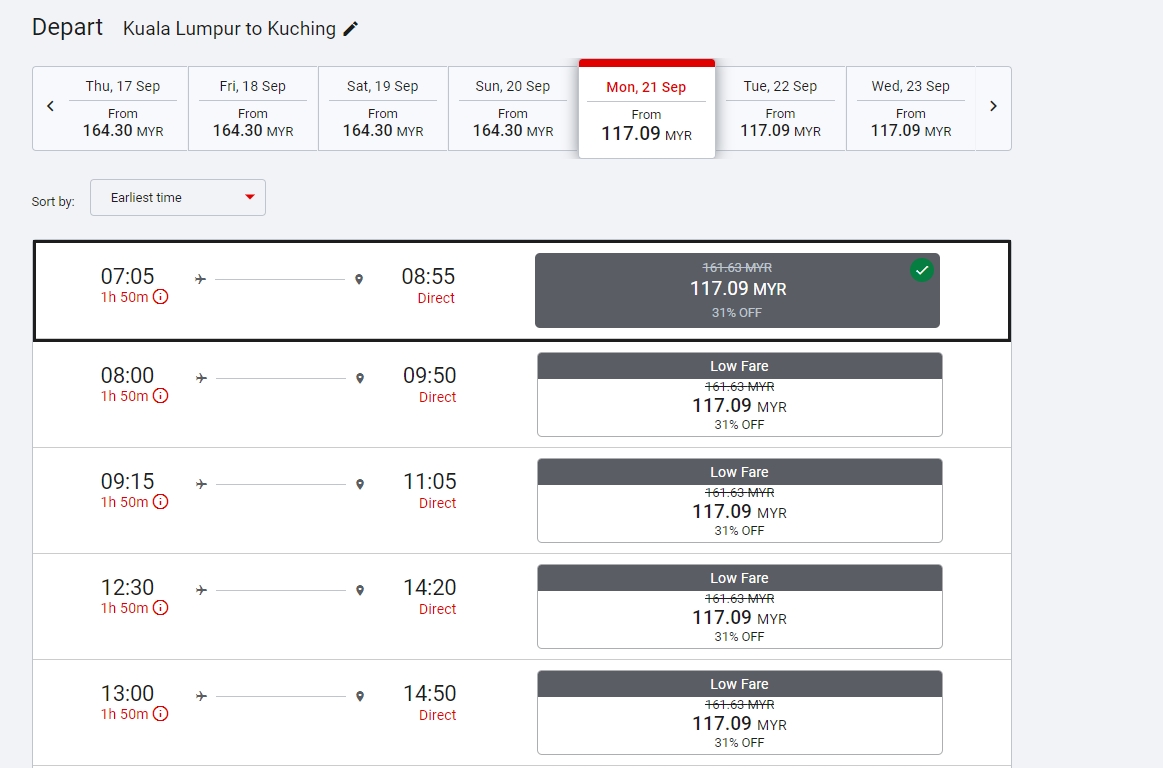This screenshot has height=768, width=1163.
Task: Select the Tue, 22 Sep date tab
Action: point(780,108)
